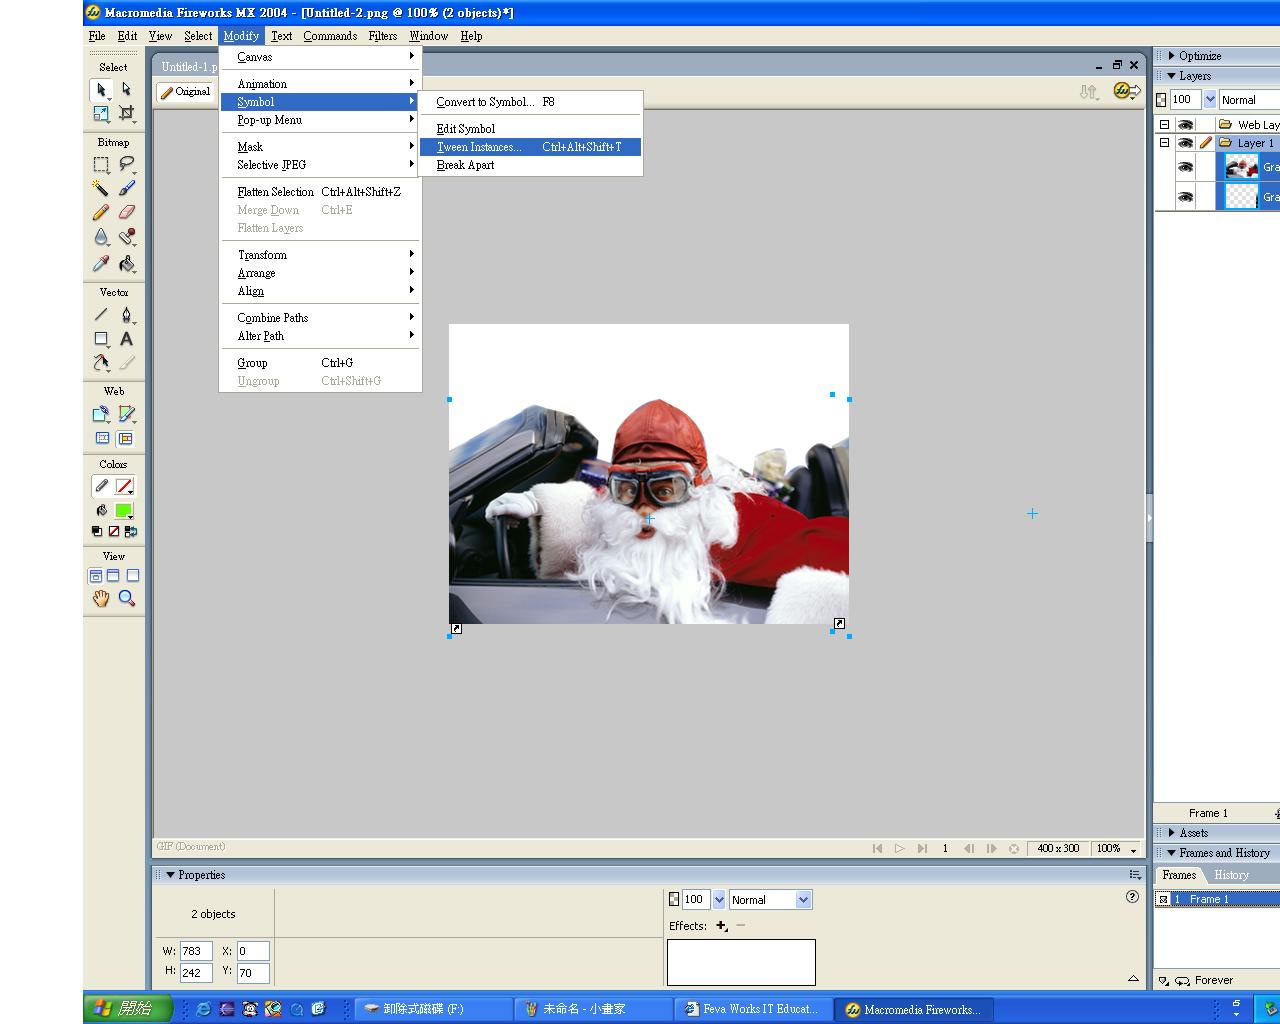
Task: Select the Magic Wand tool
Action: pyautogui.click(x=101, y=188)
